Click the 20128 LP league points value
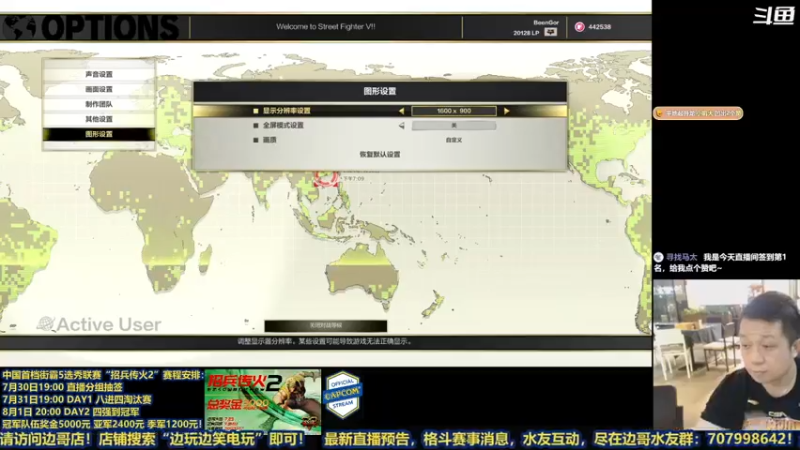This screenshot has height=450, width=800. coord(526,33)
